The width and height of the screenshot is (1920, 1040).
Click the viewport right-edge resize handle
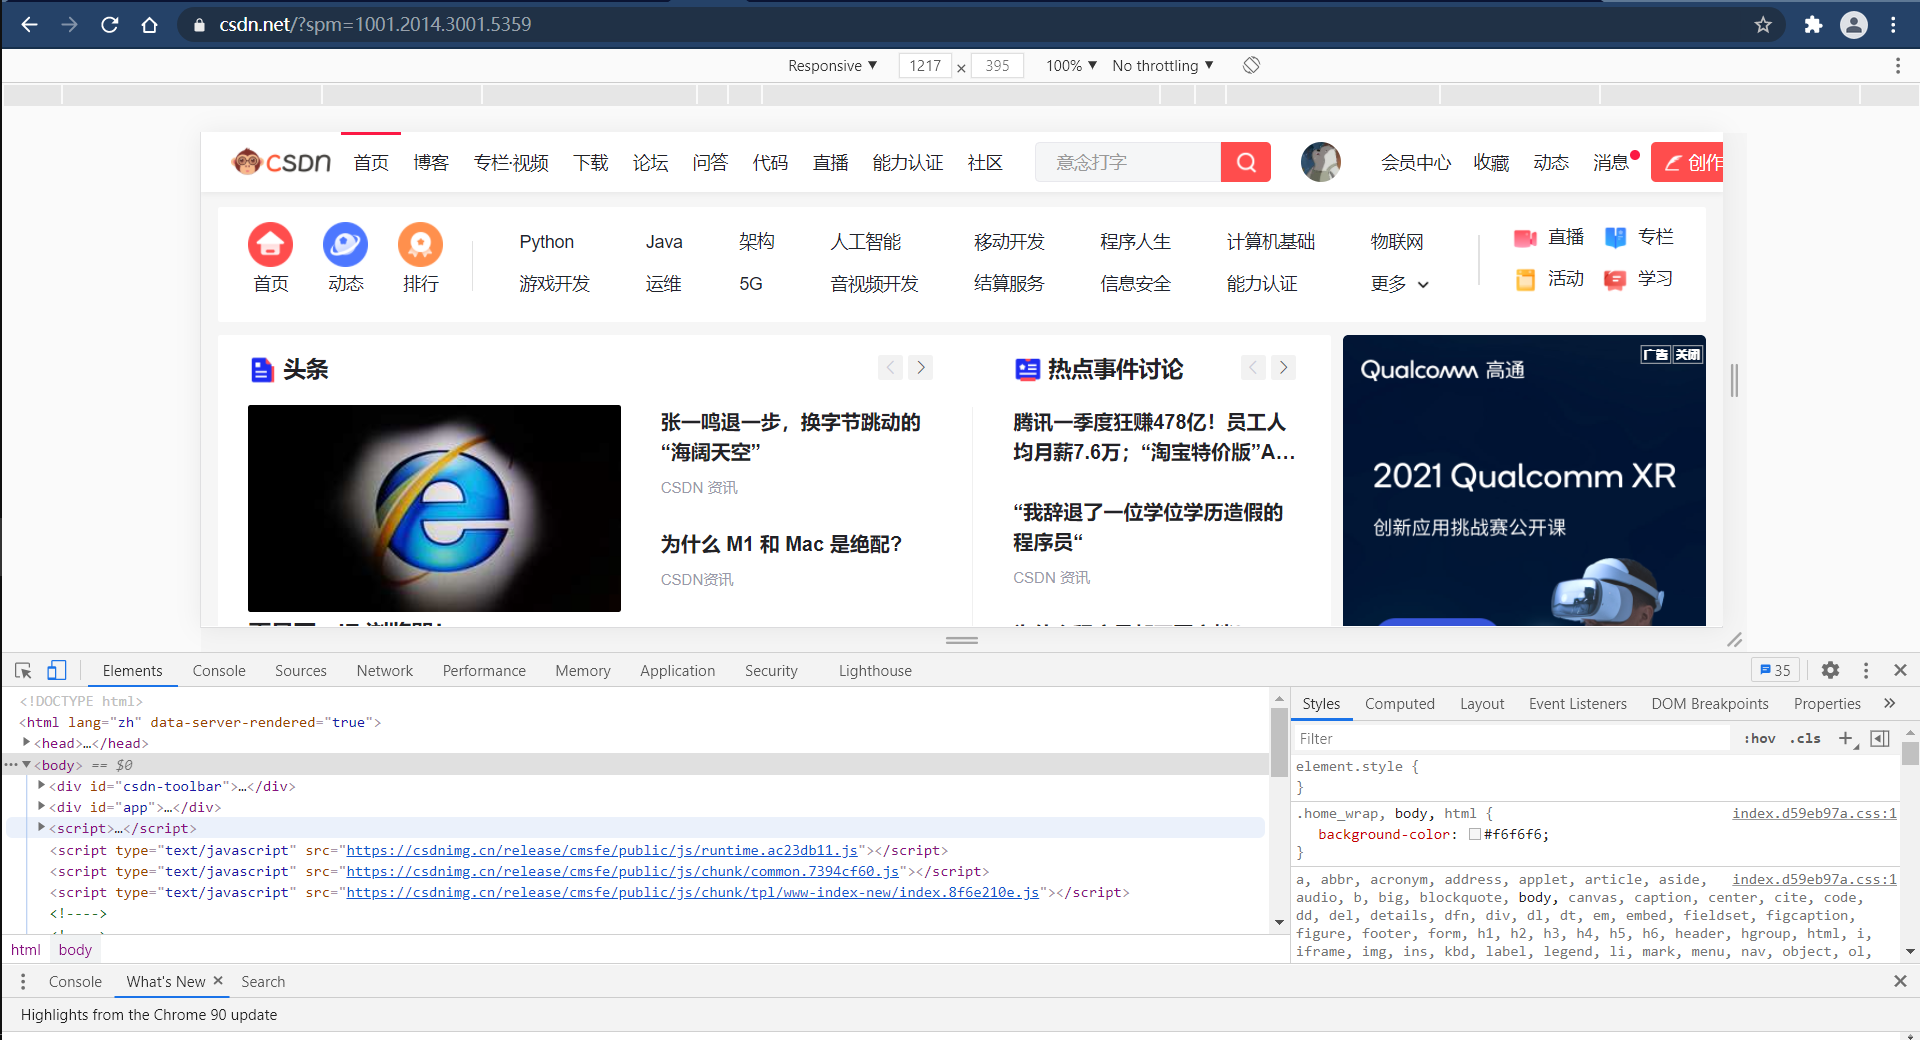click(1734, 380)
